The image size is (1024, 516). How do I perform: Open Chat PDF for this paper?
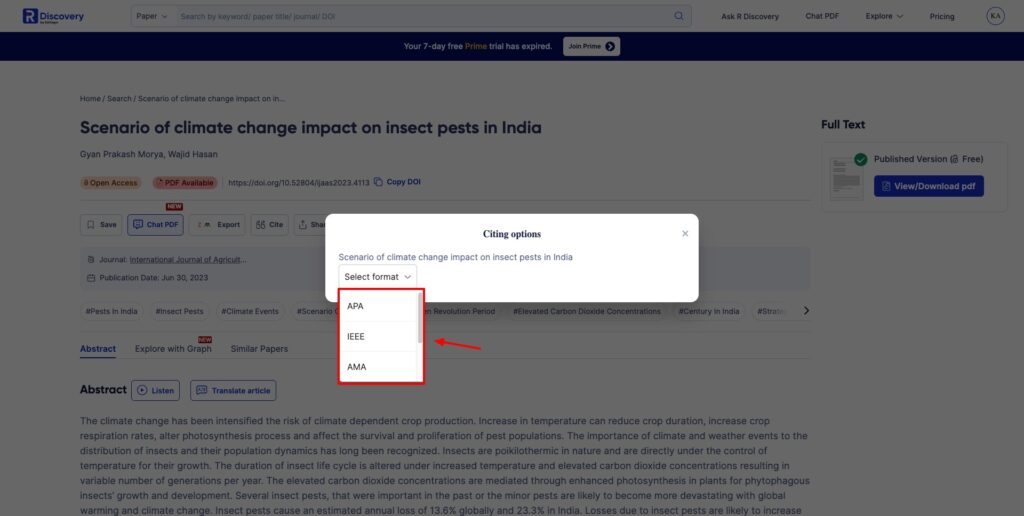coord(155,225)
